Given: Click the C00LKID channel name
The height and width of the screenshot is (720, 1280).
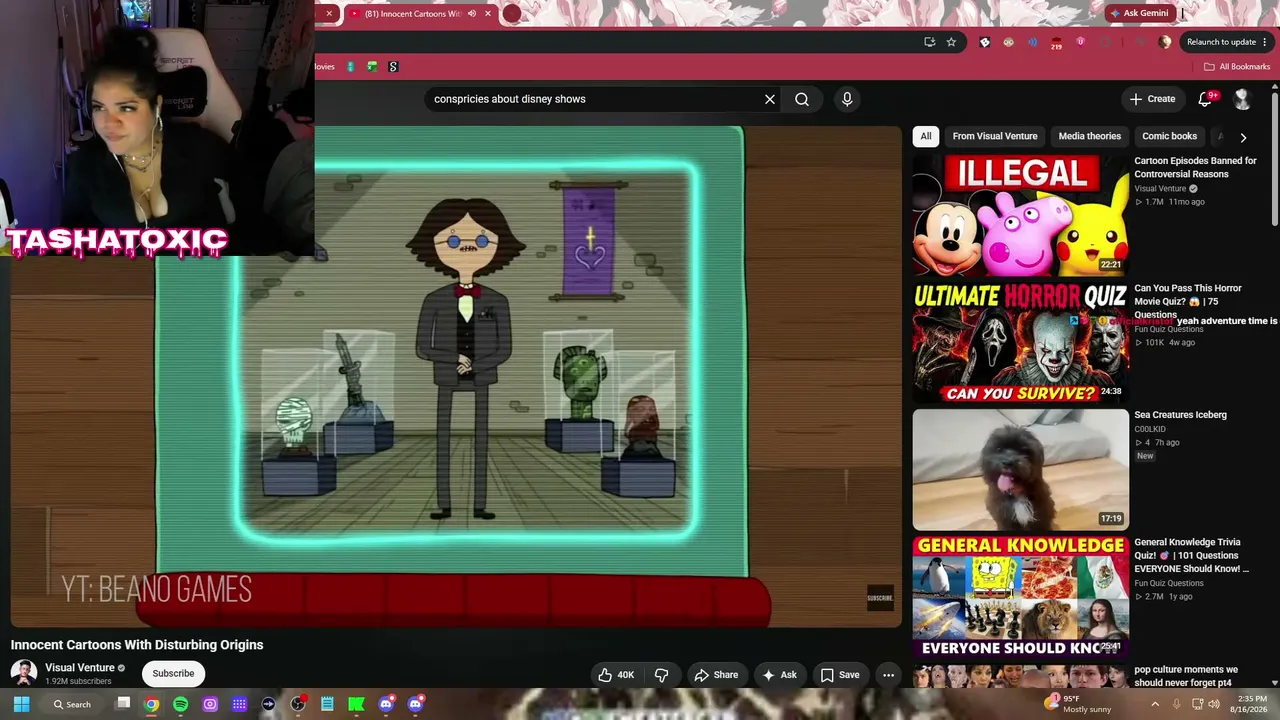Looking at the screenshot, I should (x=1150, y=429).
